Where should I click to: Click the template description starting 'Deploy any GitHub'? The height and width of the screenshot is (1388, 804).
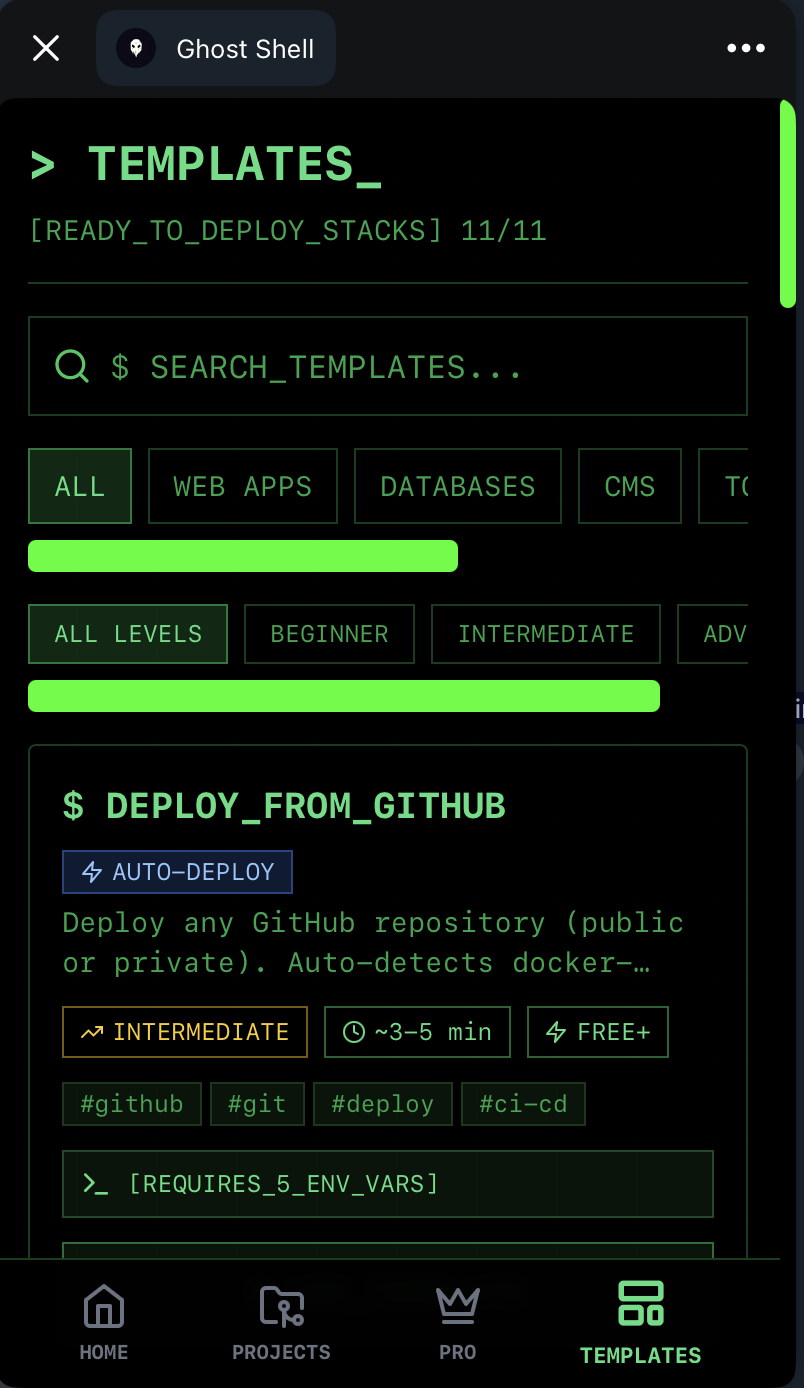373,942
